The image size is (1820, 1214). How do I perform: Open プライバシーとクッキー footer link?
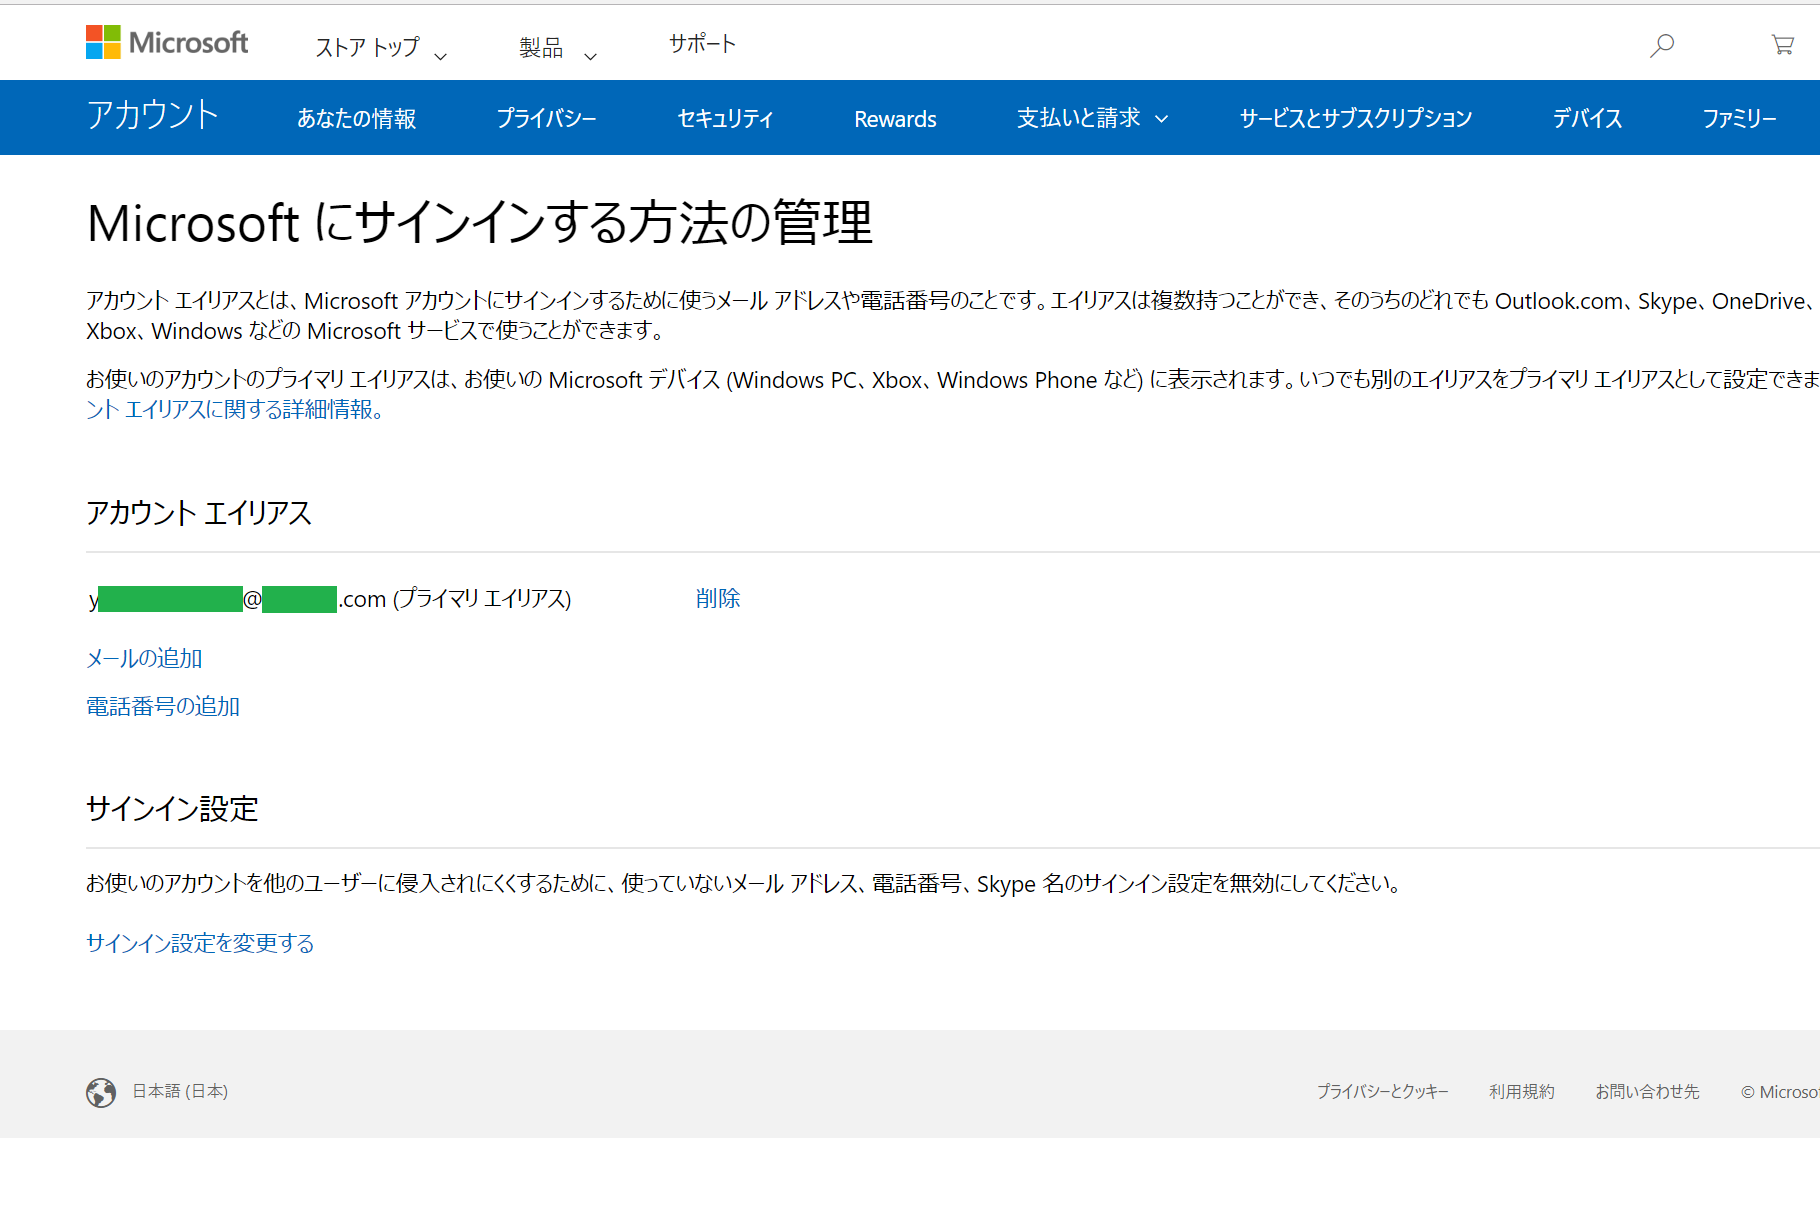click(x=1382, y=1091)
